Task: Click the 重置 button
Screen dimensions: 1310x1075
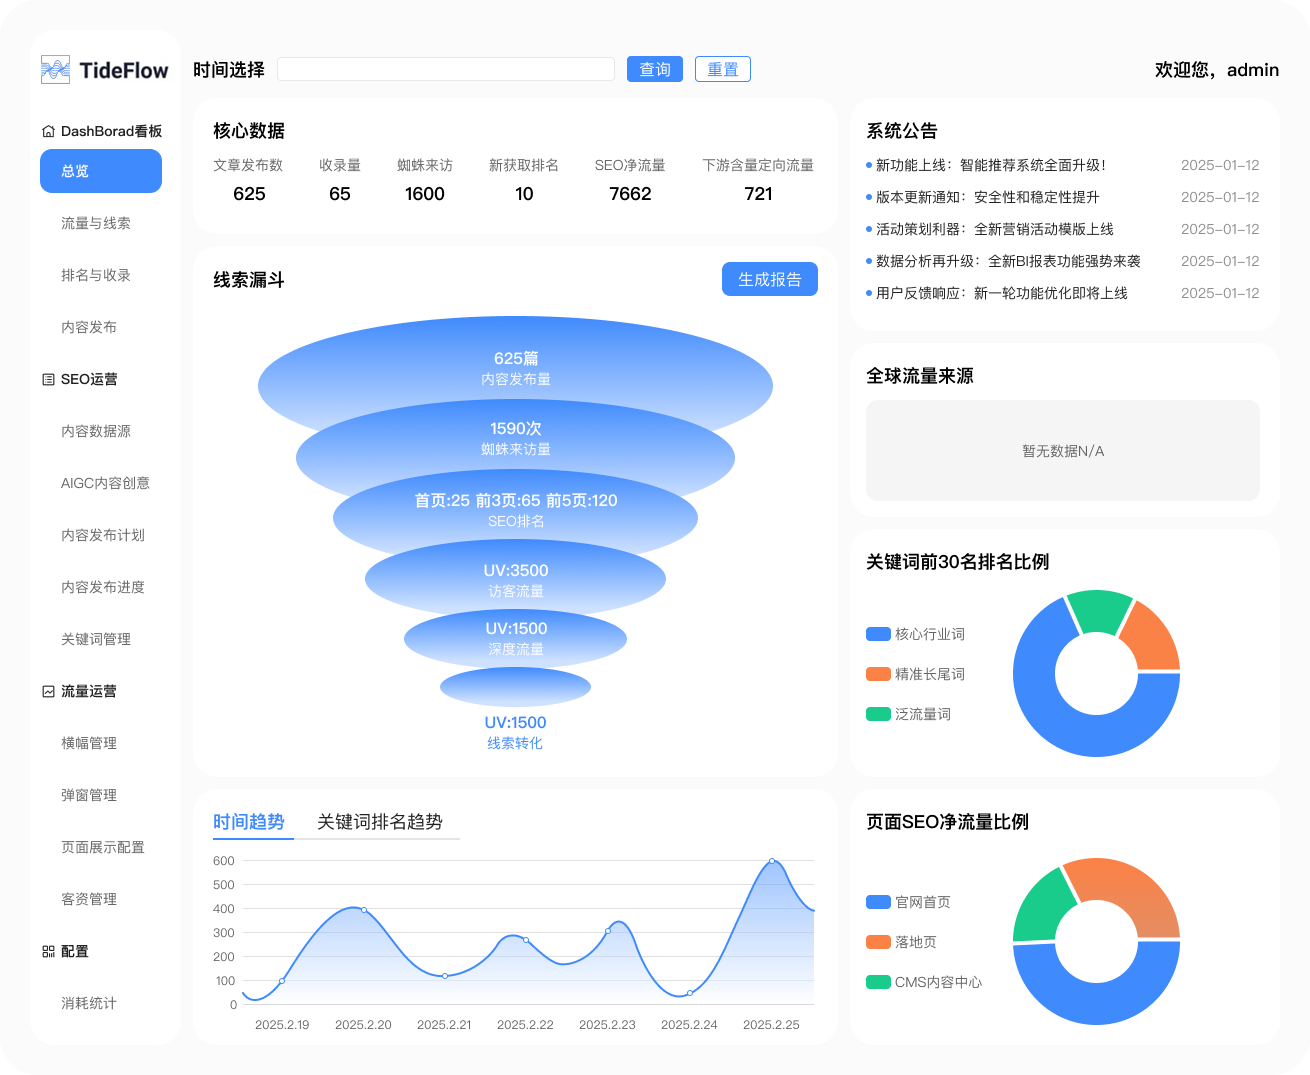Action: pyautogui.click(x=723, y=69)
